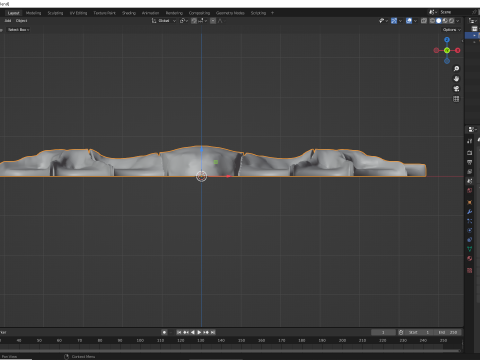
Task: Open the Object menu
Action: pos(21,21)
